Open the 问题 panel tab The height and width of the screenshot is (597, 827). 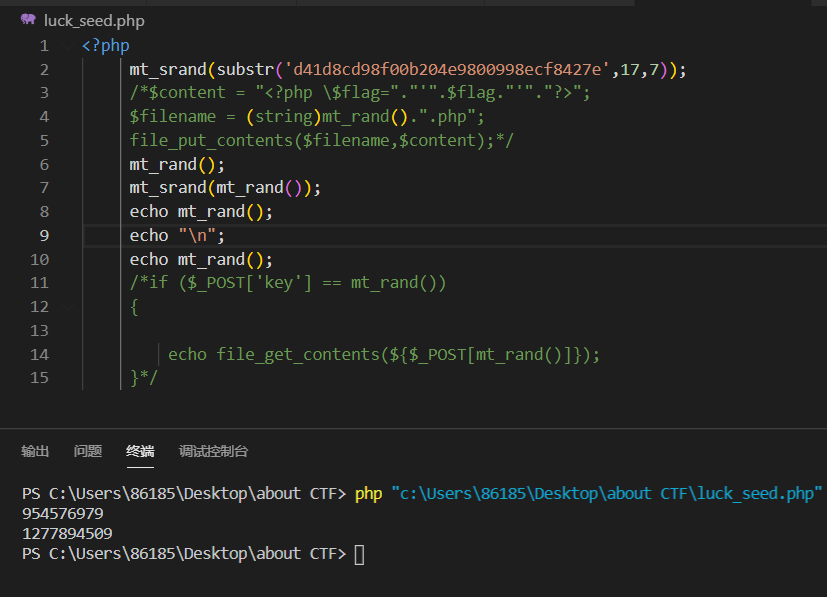88,451
